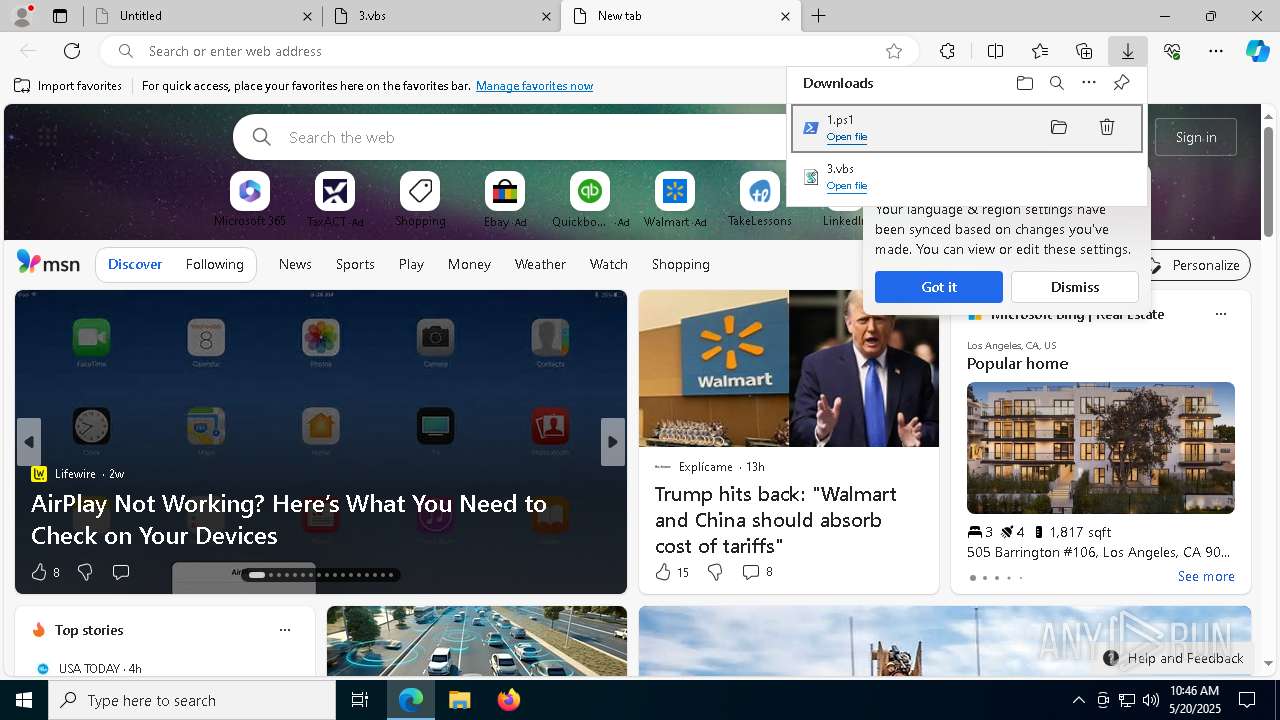Click See more on real estate card
Image resolution: width=1280 pixels, height=720 pixels.
1206,576
